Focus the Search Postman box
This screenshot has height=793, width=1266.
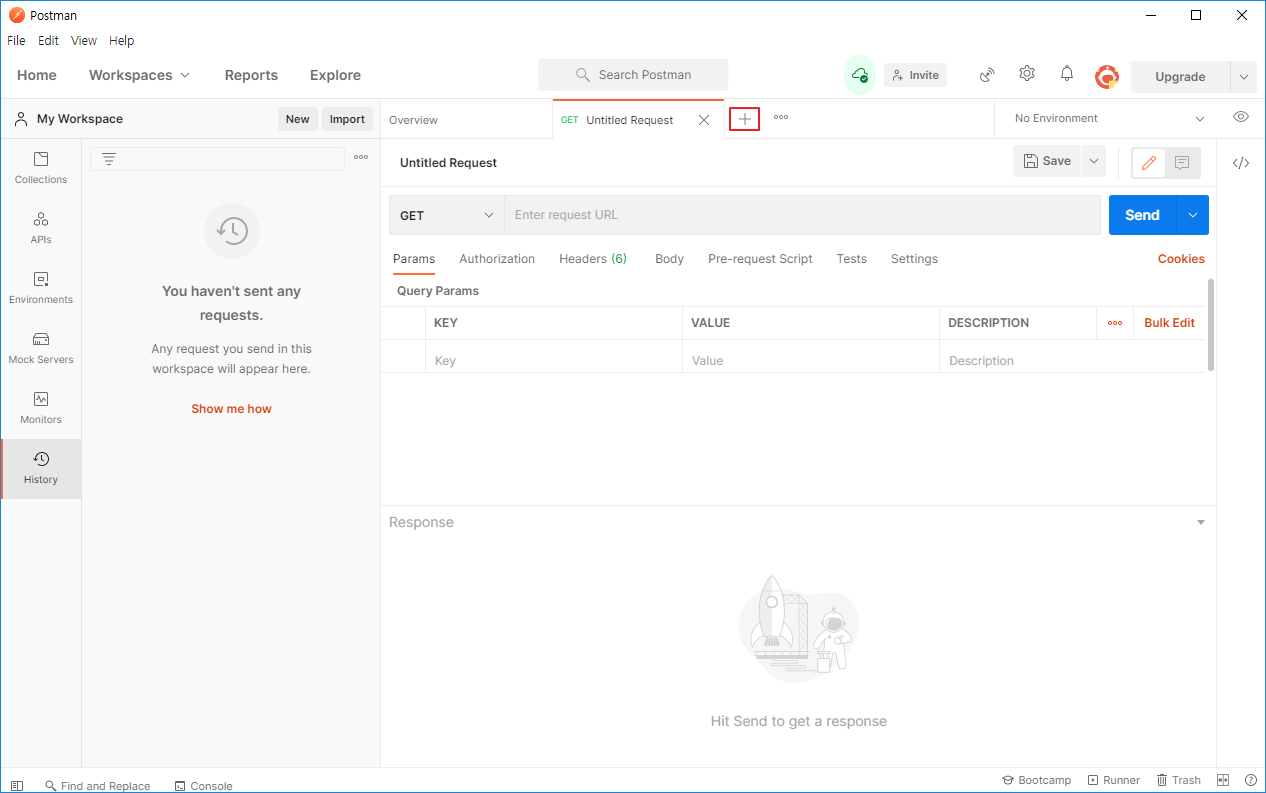pyautogui.click(x=633, y=75)
